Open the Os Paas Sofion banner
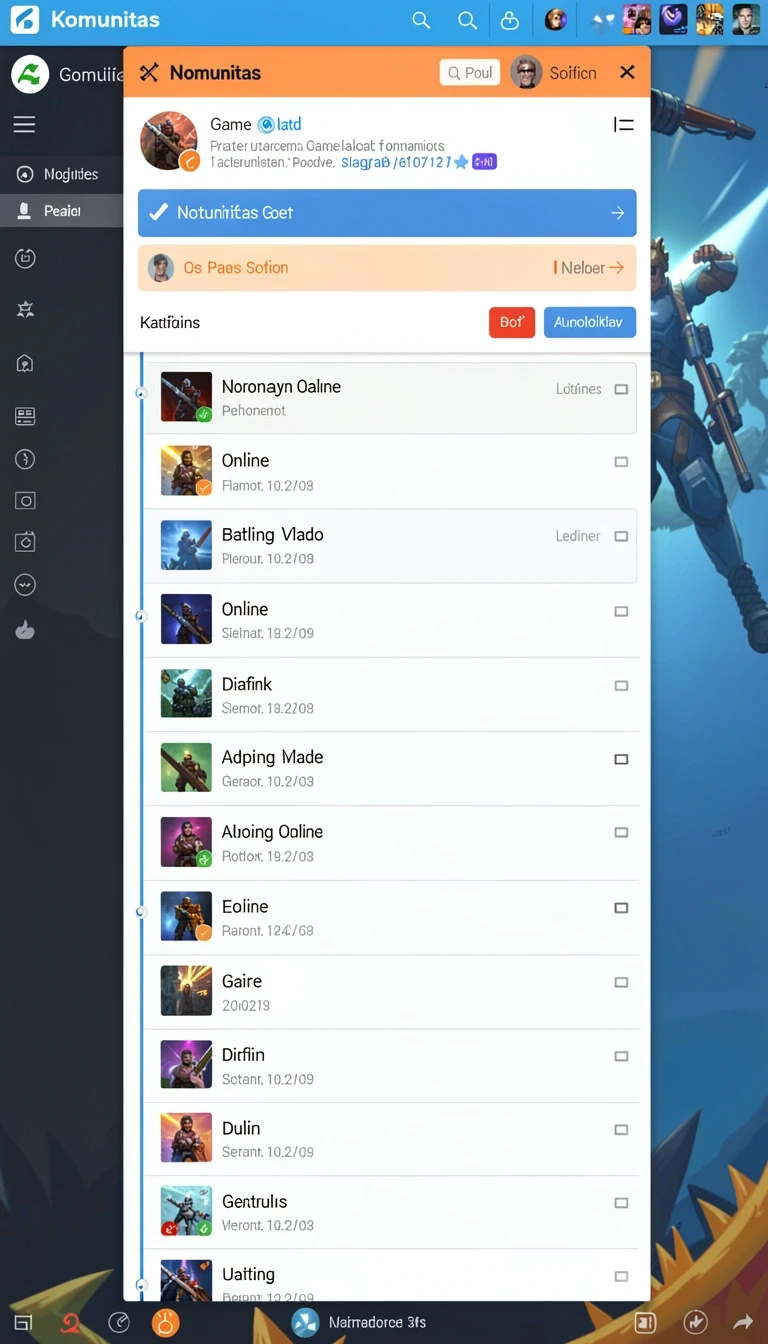768x1344 pixels. tap(387, 268)
